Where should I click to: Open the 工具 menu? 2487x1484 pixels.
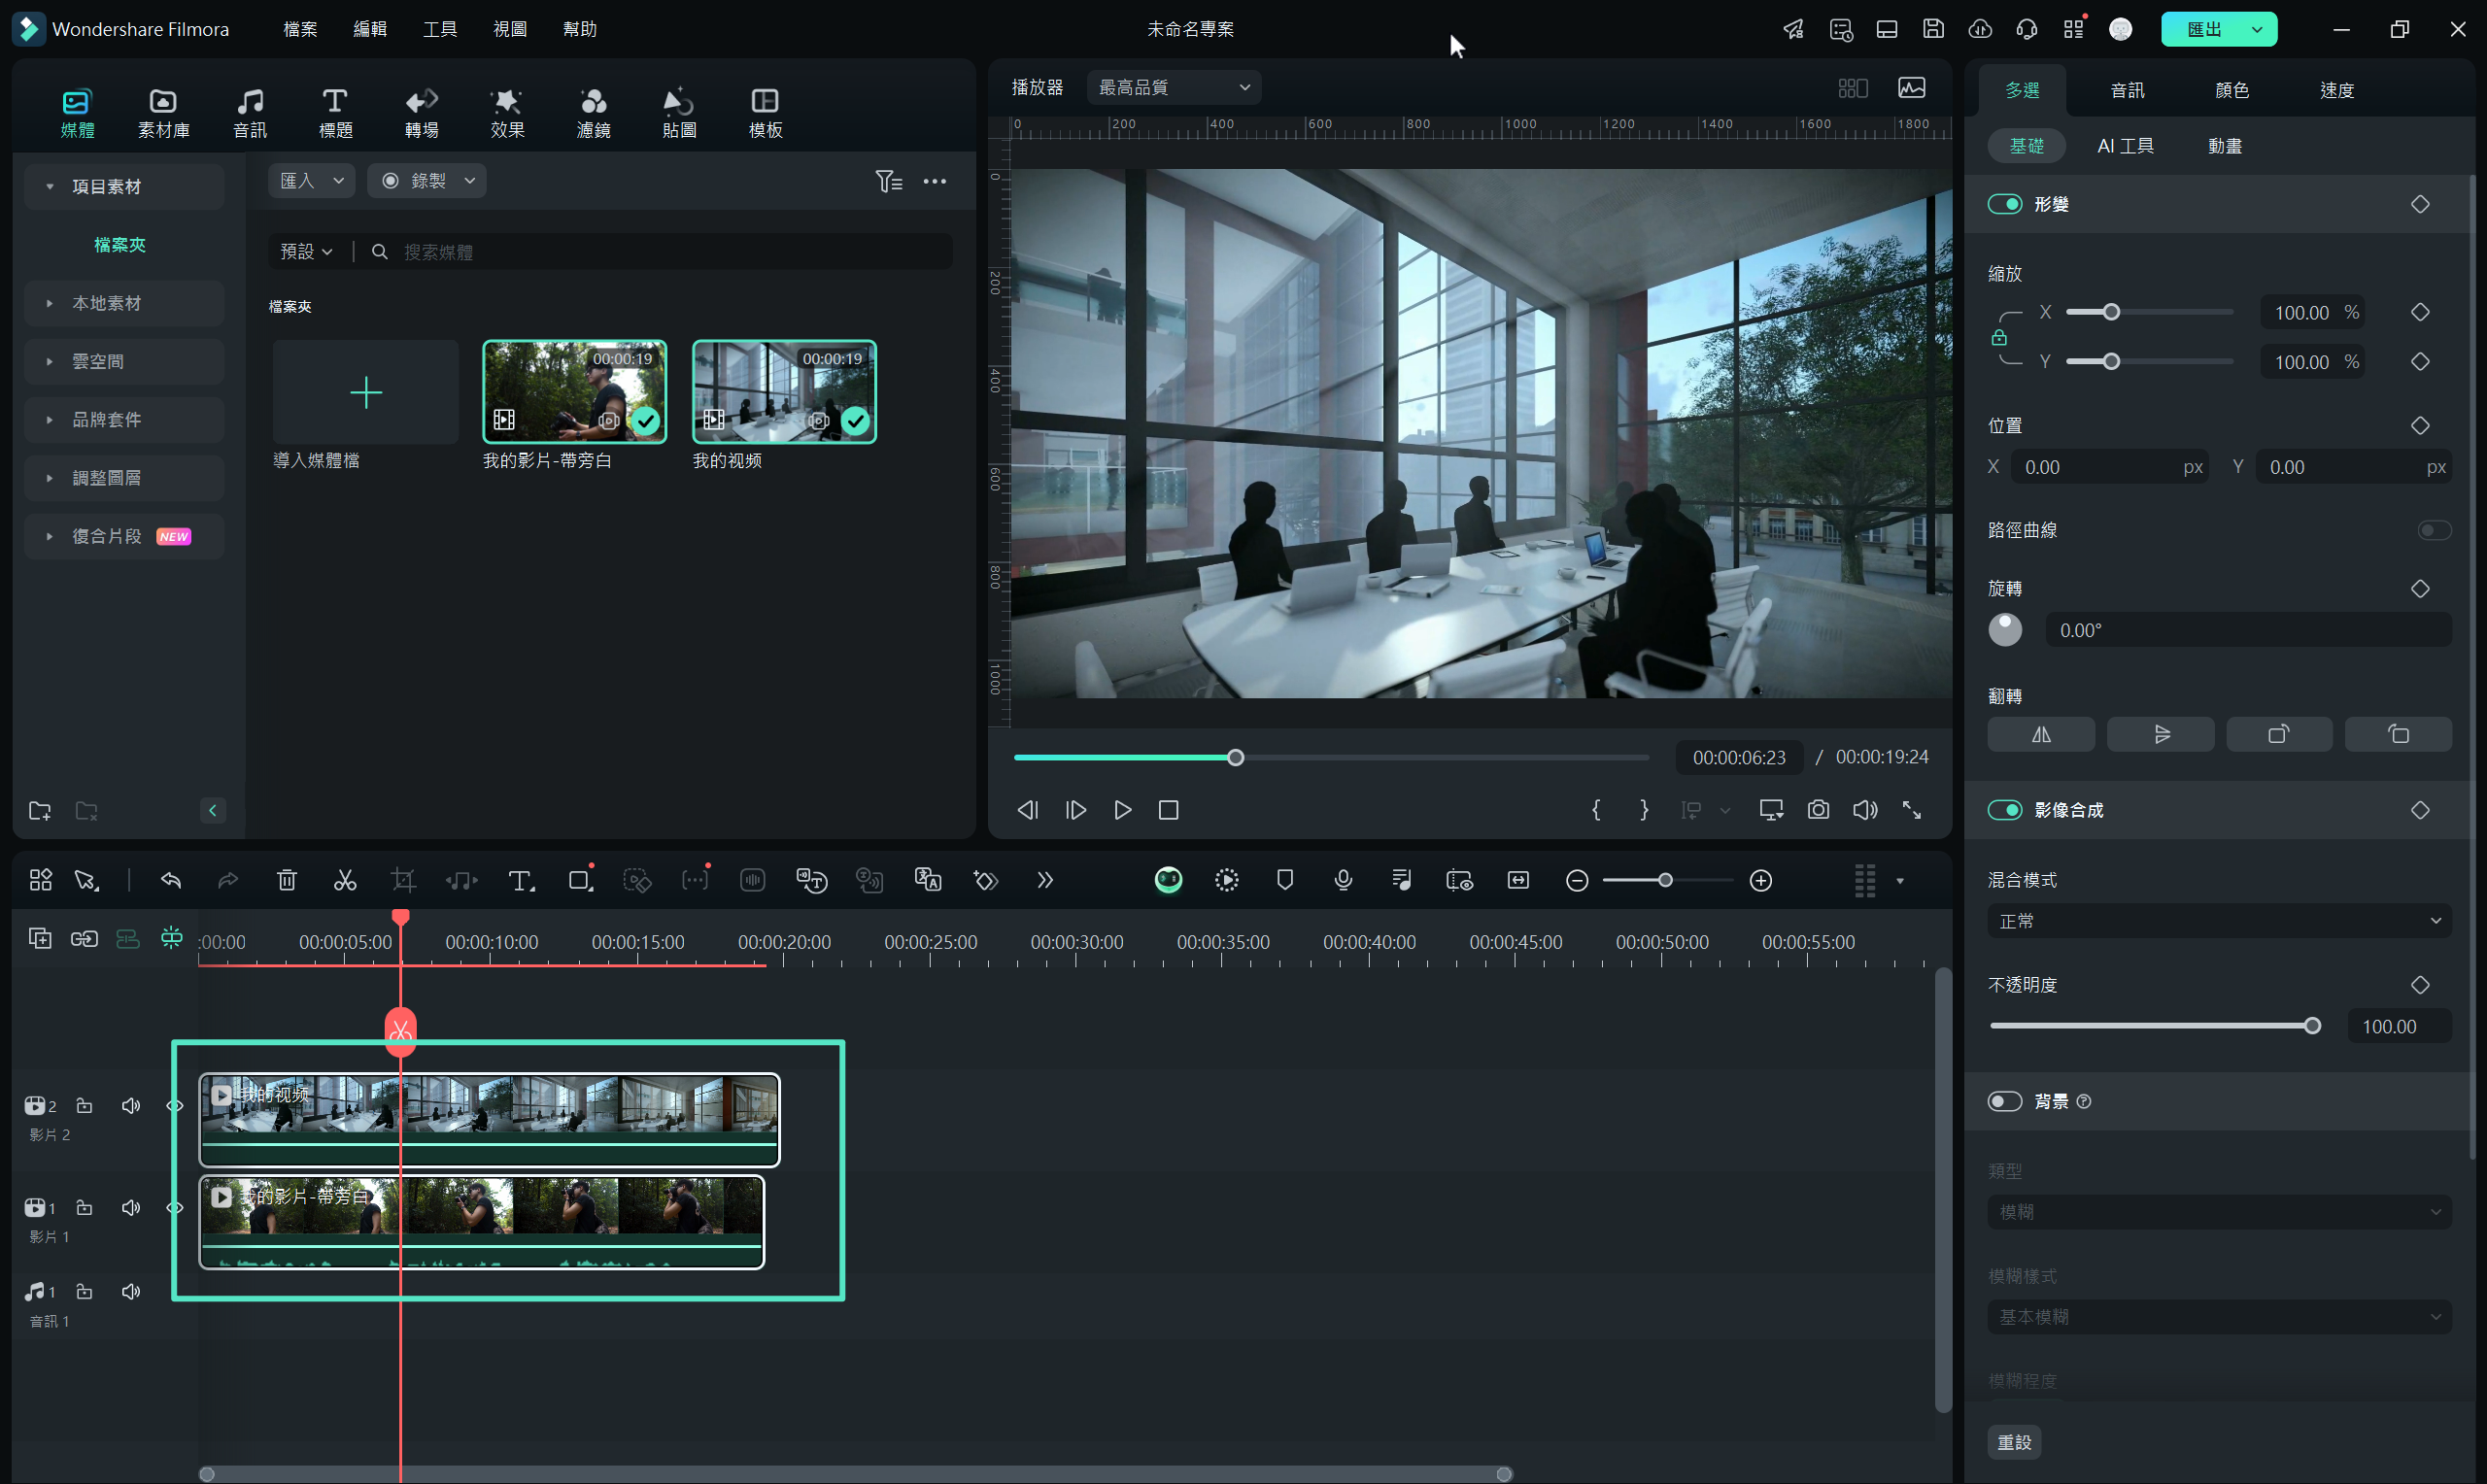click(440, 29)
